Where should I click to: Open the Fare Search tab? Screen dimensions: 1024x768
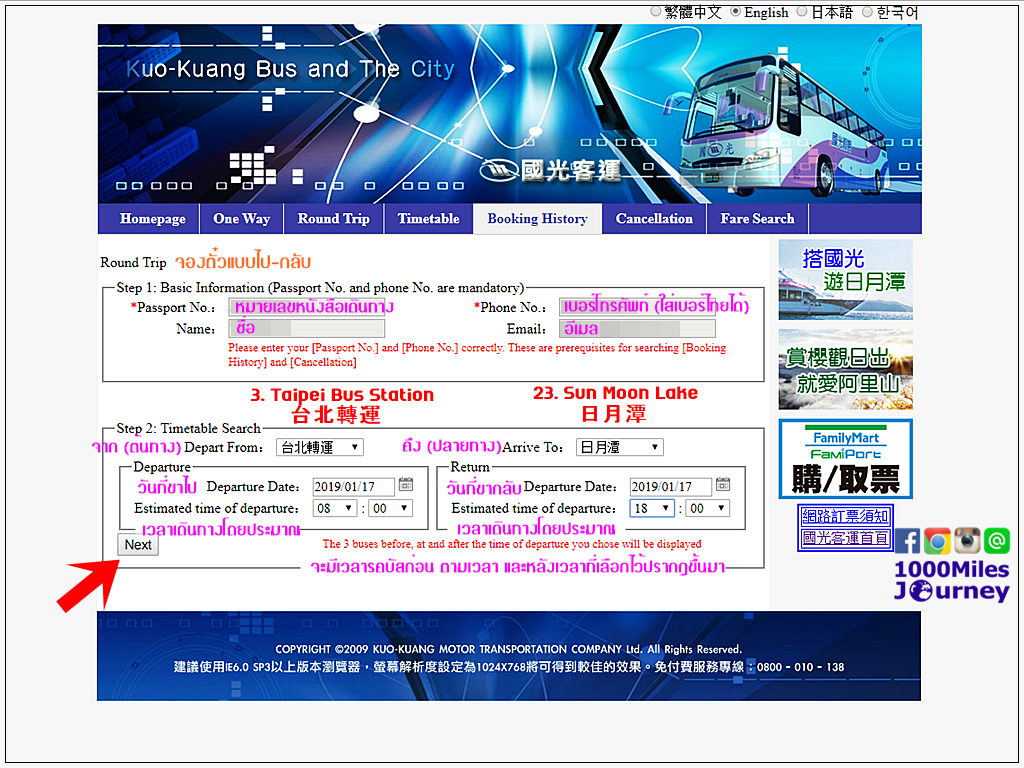click(758, 219)
